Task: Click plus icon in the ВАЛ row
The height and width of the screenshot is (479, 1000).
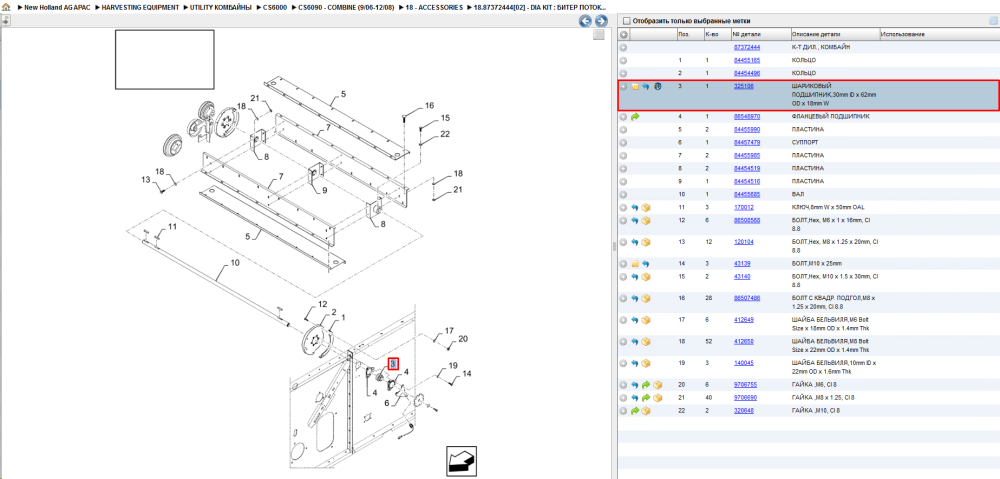Action: pos(624,195)
